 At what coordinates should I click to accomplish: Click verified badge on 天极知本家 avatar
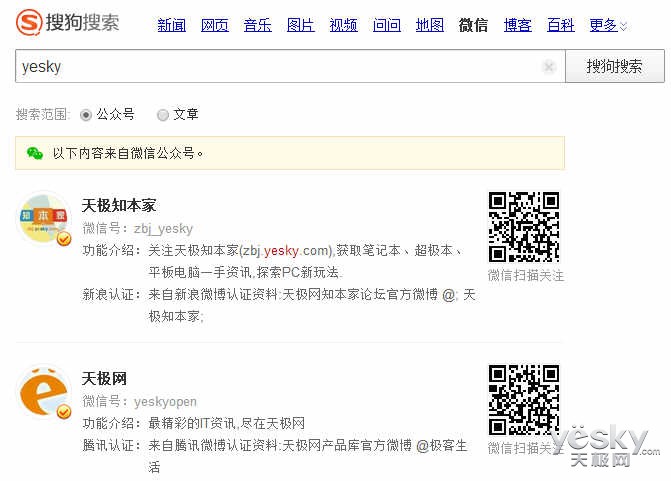pos(63,240)
